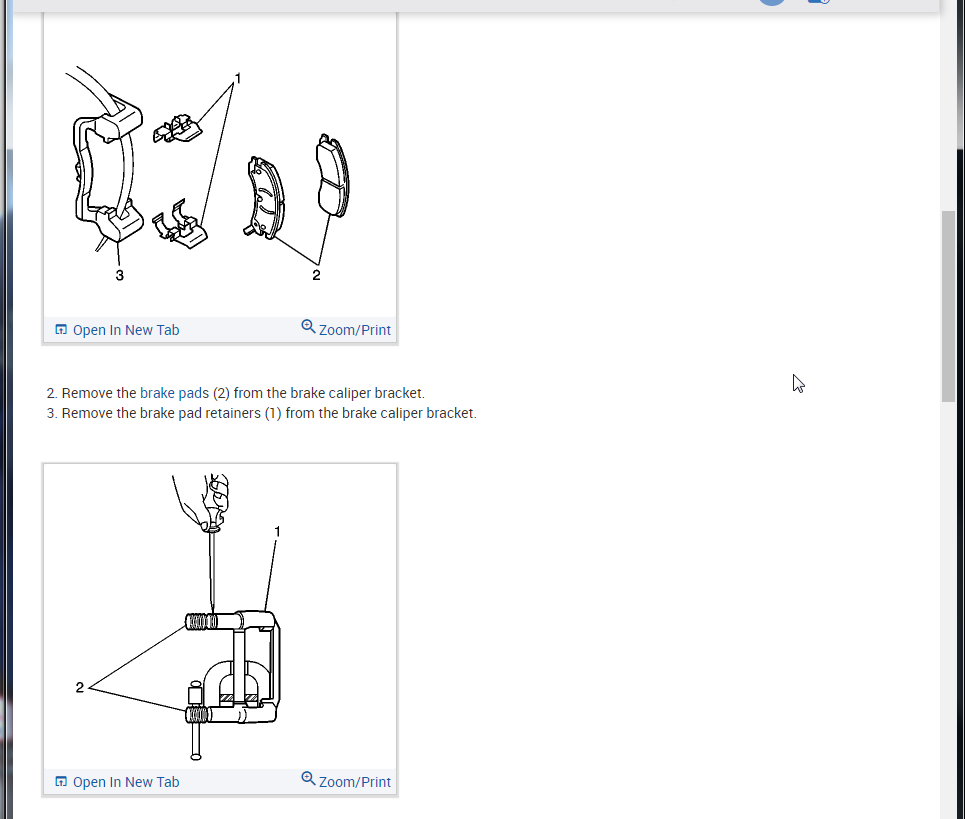
Task: Select step 2 text 'Remove the brake pads'
Action: pos(135,393)
